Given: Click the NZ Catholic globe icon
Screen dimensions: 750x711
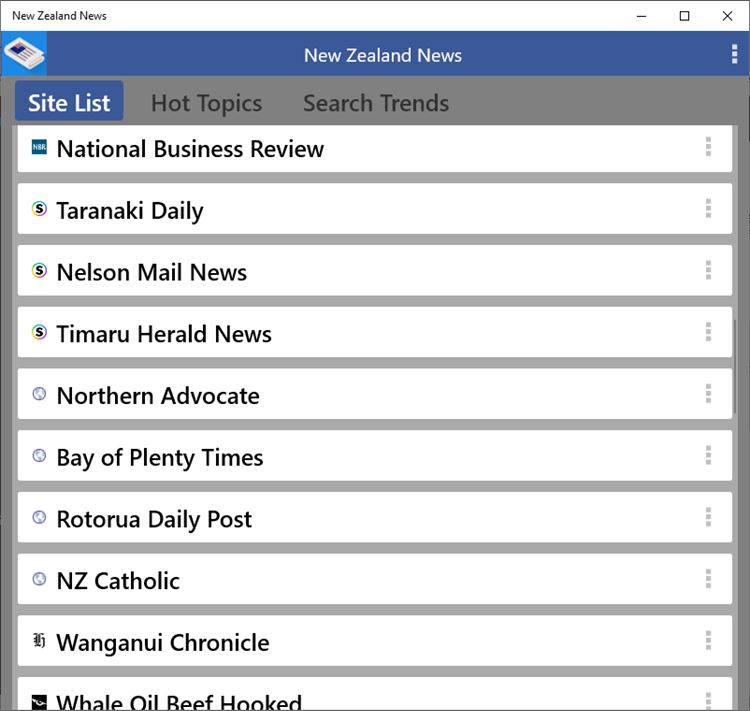Looking at the screenshot, I should 39,579.
